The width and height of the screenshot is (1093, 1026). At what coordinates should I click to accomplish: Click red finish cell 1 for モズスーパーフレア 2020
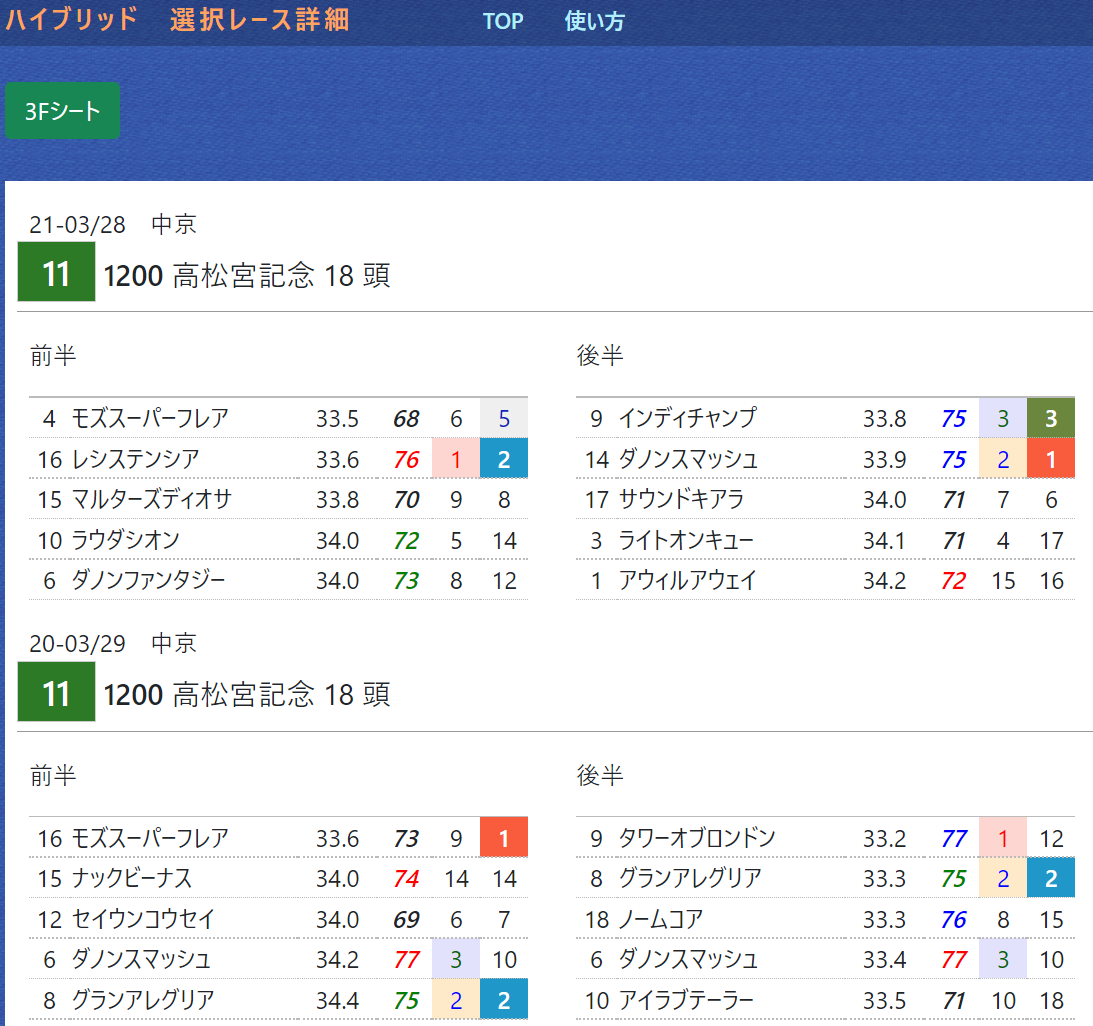[504, 837]
